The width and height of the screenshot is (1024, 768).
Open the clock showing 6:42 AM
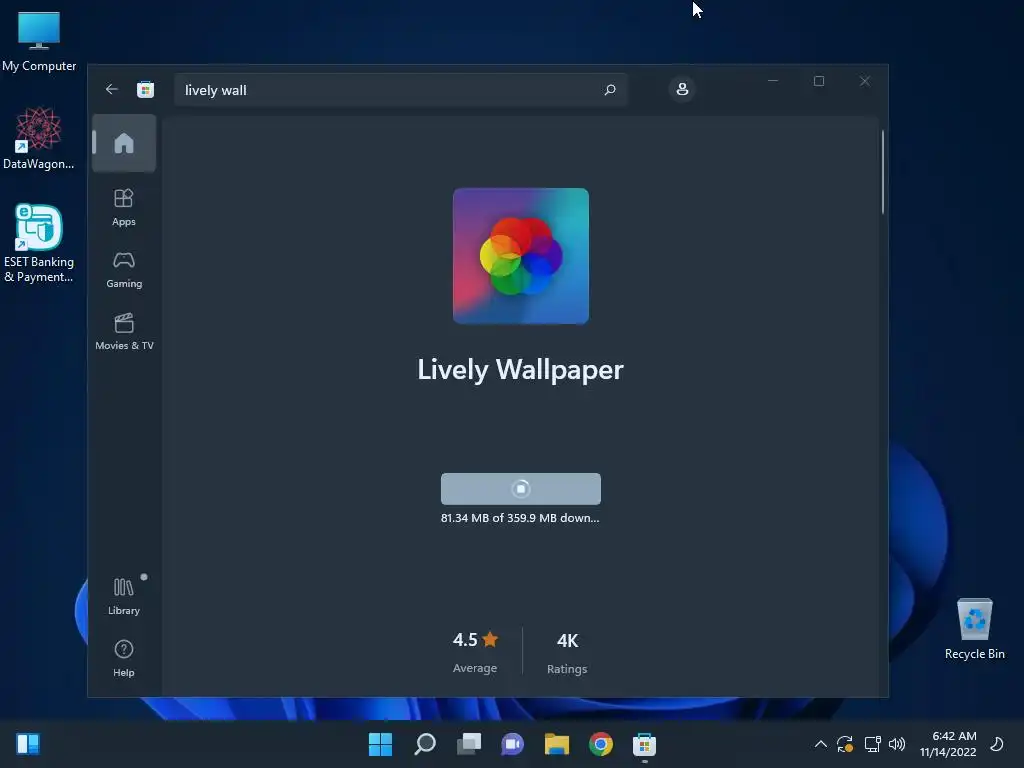[948, 744]
